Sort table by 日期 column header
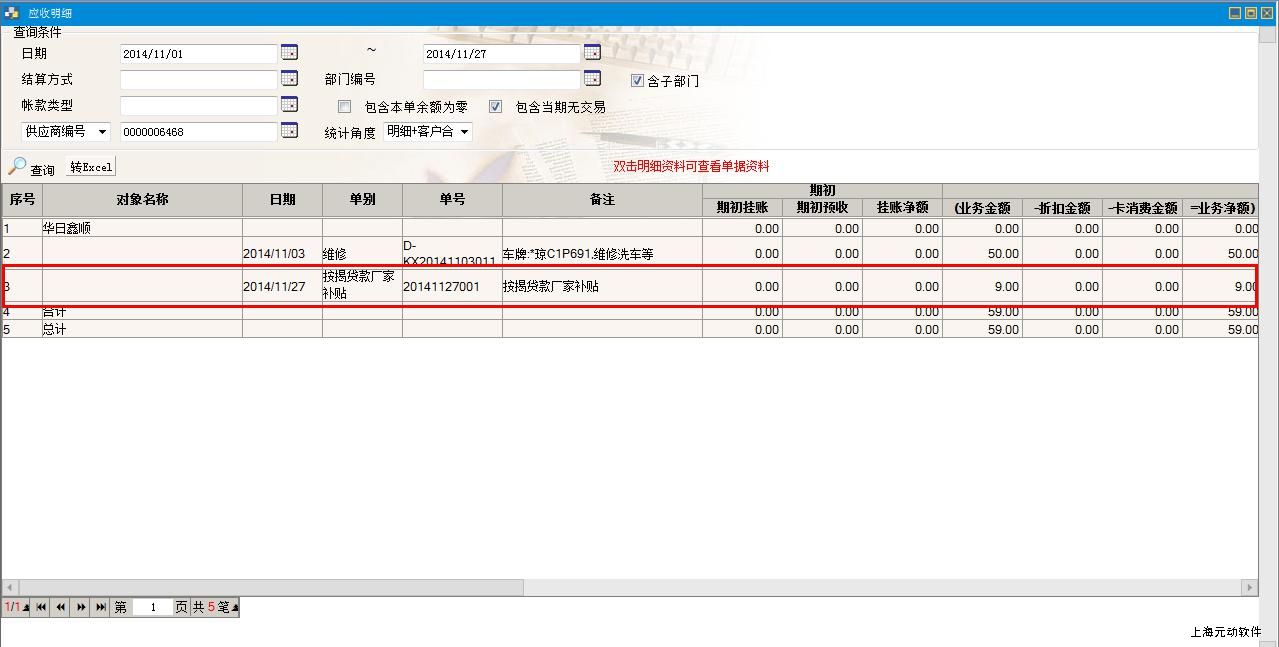Screen dimensions: 1279x647 [282, 199]
